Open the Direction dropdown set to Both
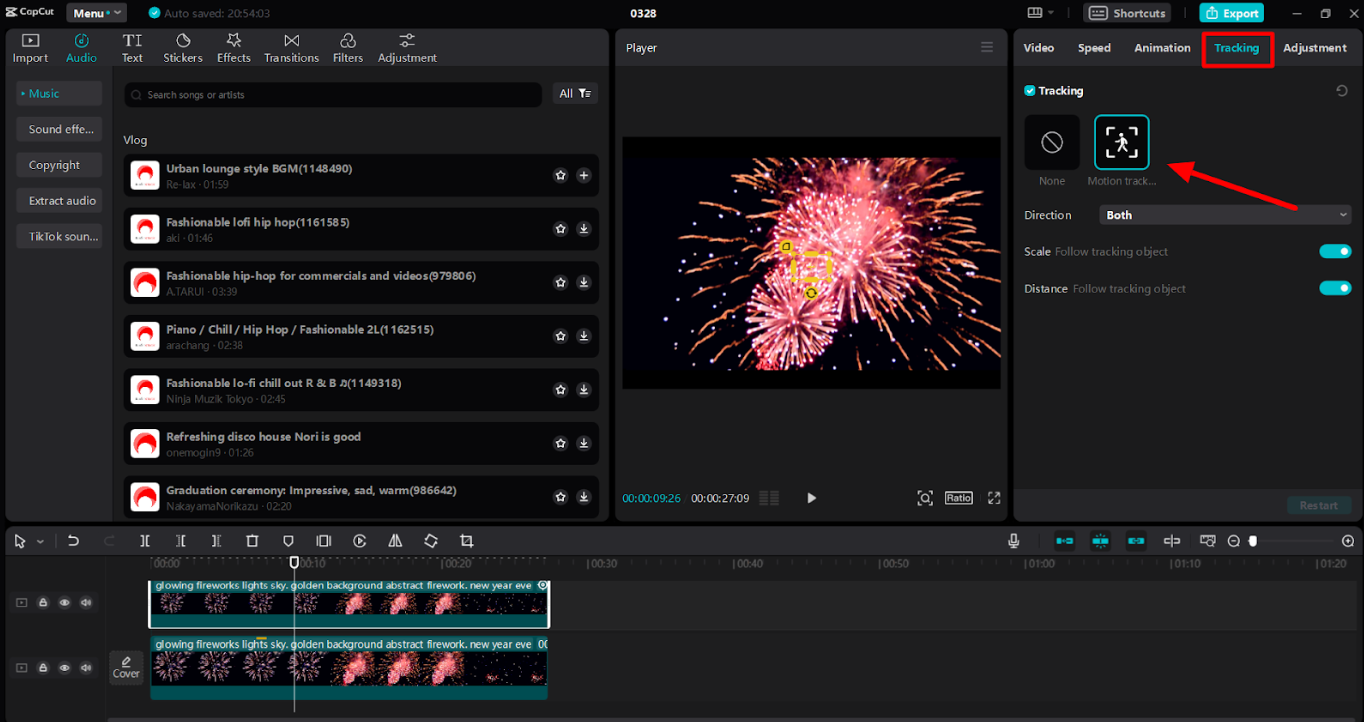This screenshot has width=1364, height=722. pos(1225,215)
